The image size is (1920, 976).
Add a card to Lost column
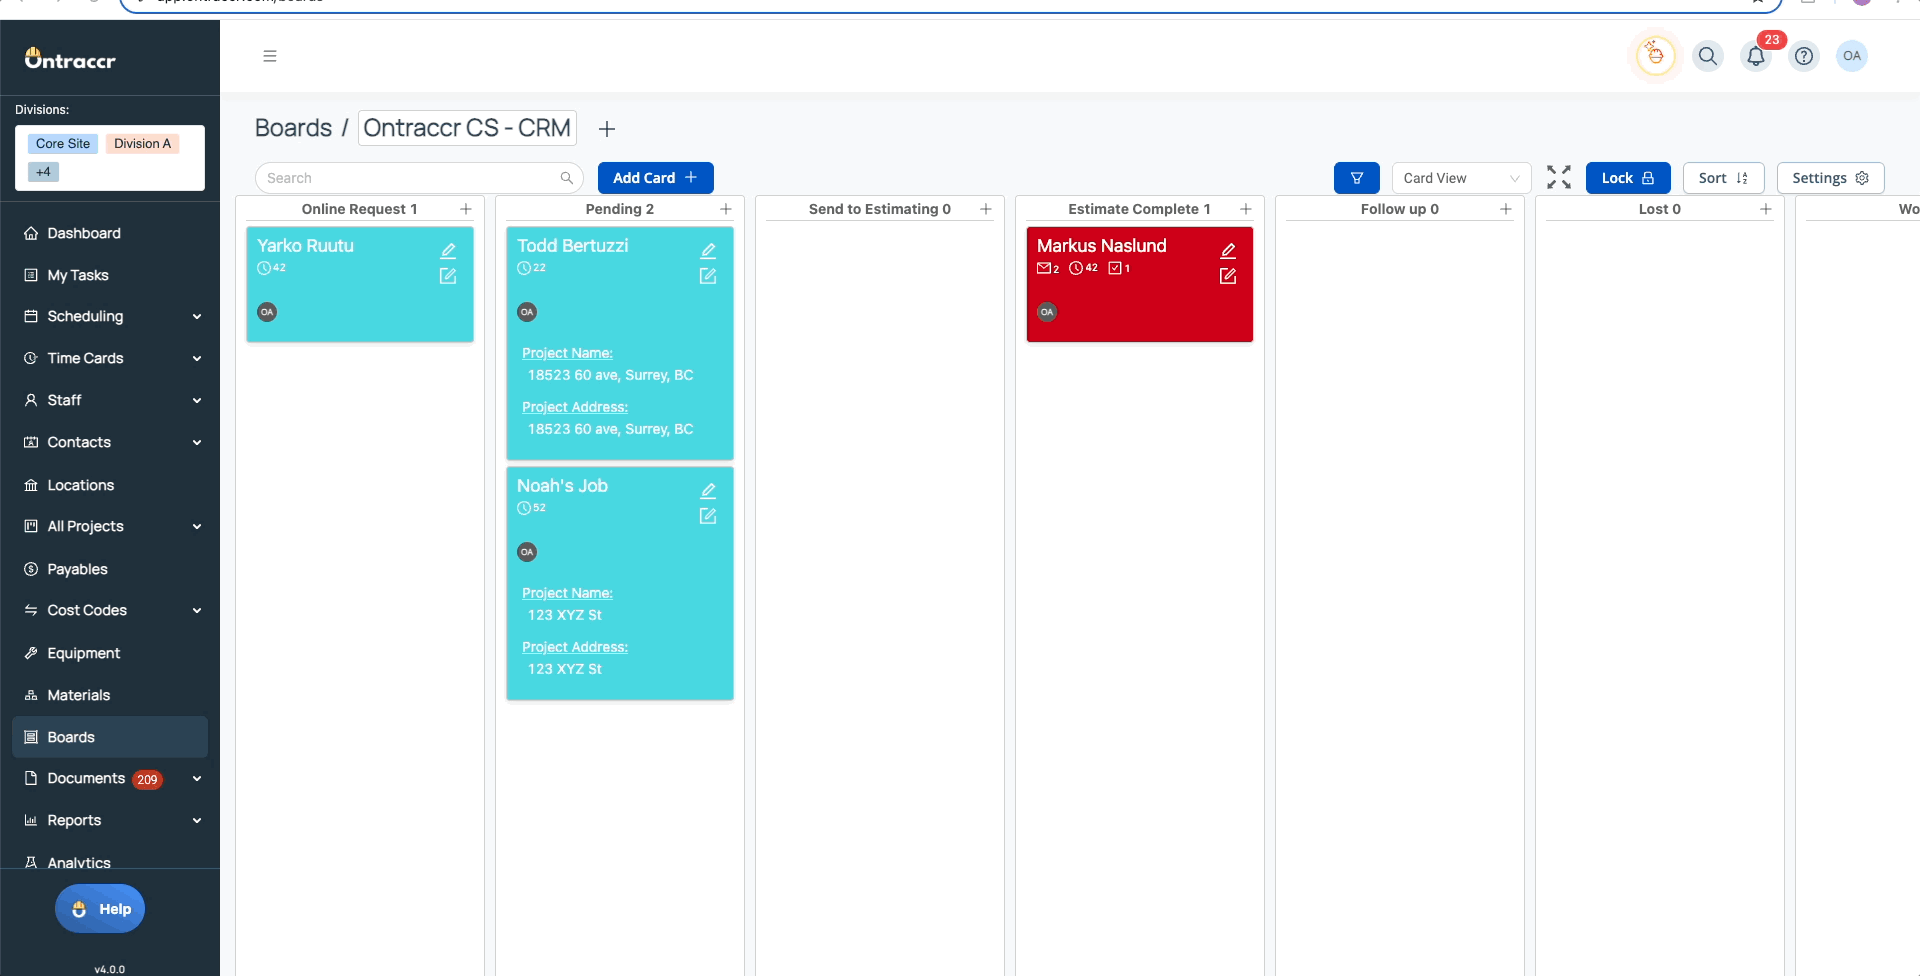pyautogui.click(x=1766, y=209)
